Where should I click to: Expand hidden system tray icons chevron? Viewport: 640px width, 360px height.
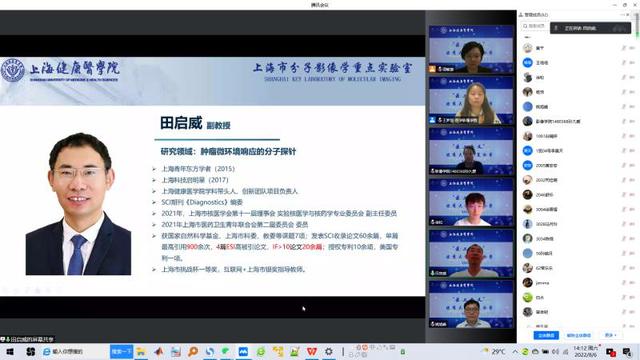(x=515, y=351)
